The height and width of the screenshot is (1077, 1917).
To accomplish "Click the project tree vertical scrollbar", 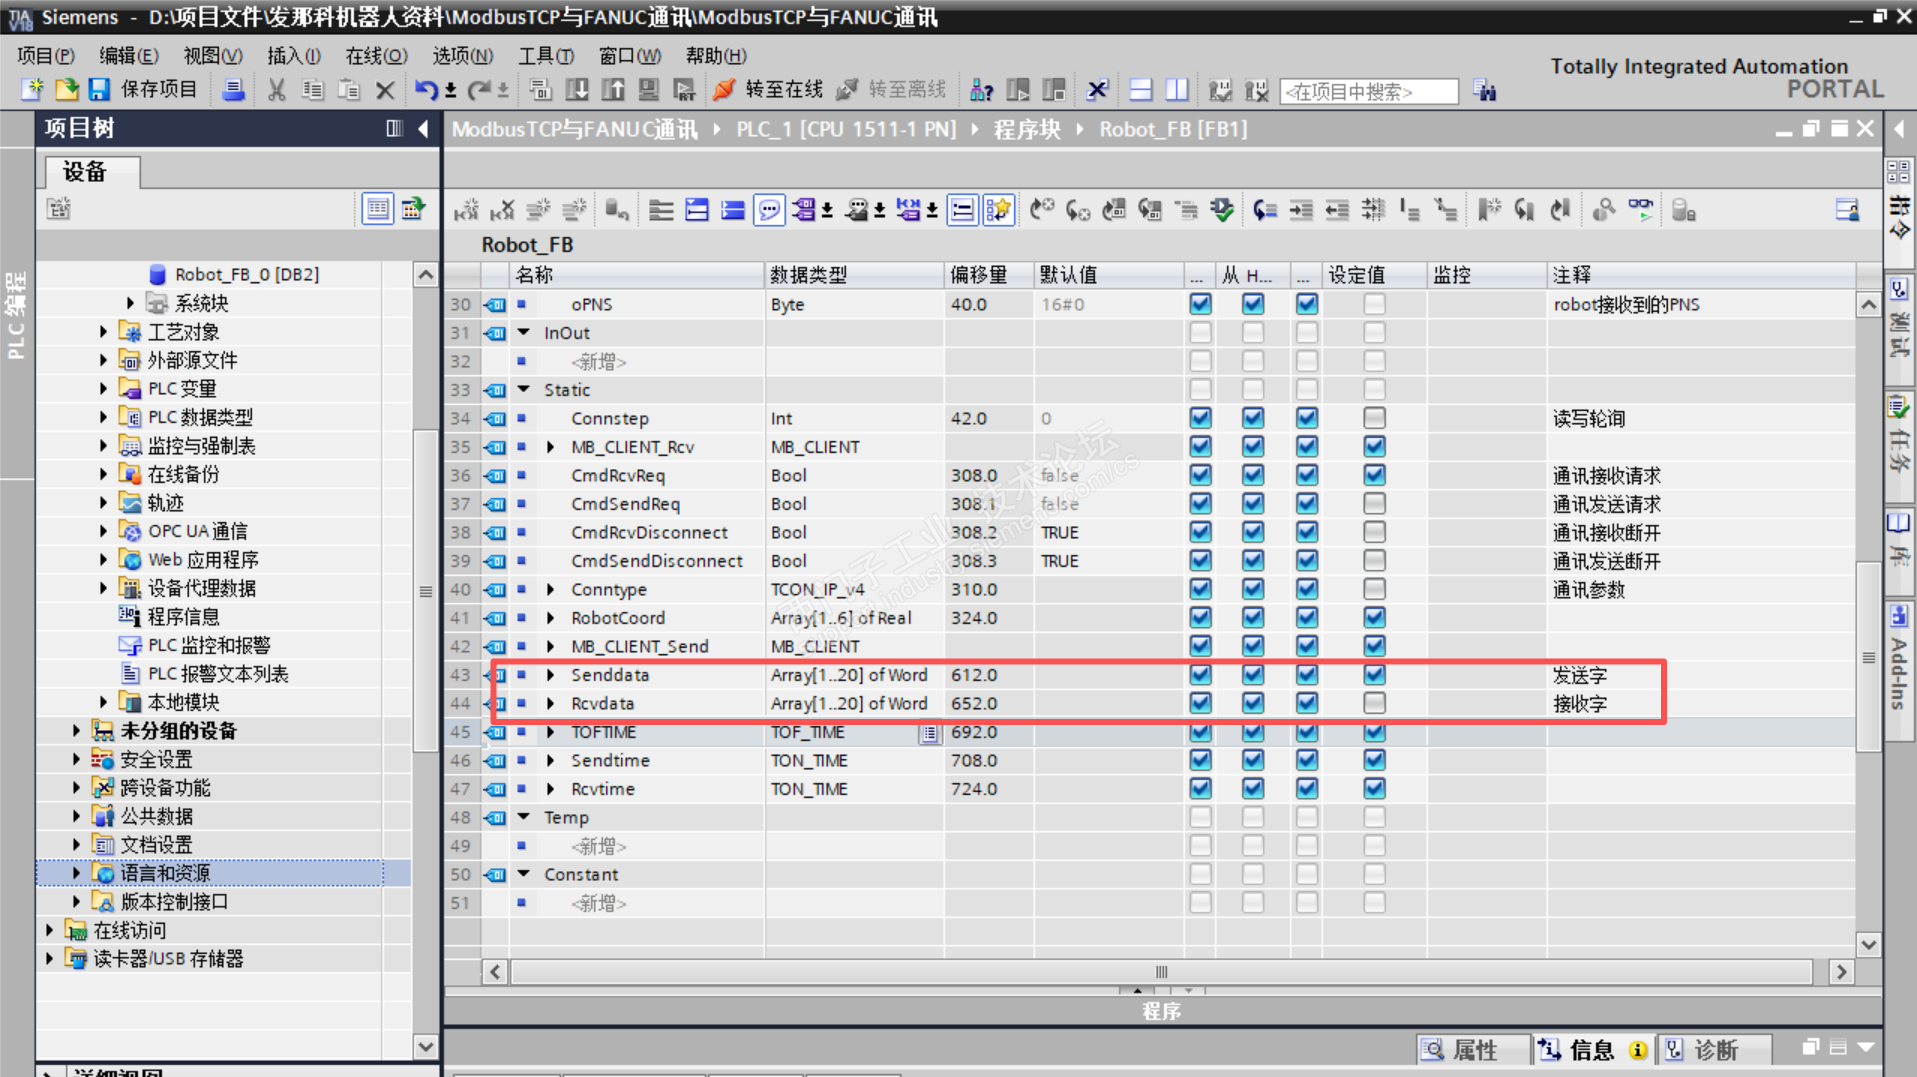I will point(425,591).
